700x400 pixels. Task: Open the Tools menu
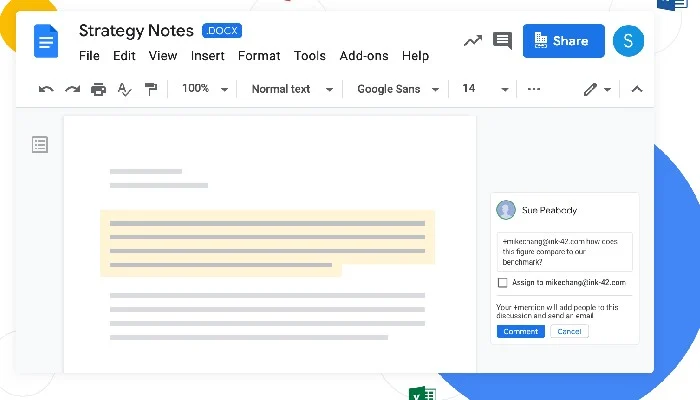[x=310, y=56]
